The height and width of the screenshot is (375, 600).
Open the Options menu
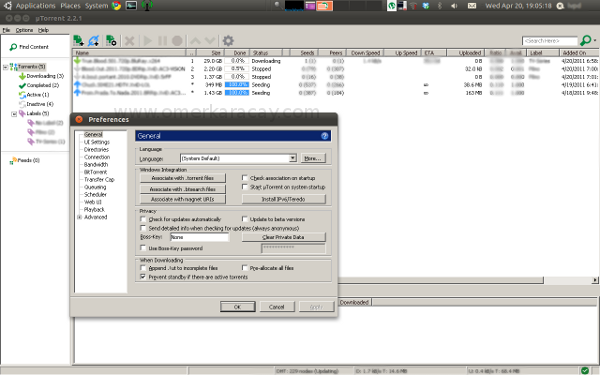pos(24,30)
